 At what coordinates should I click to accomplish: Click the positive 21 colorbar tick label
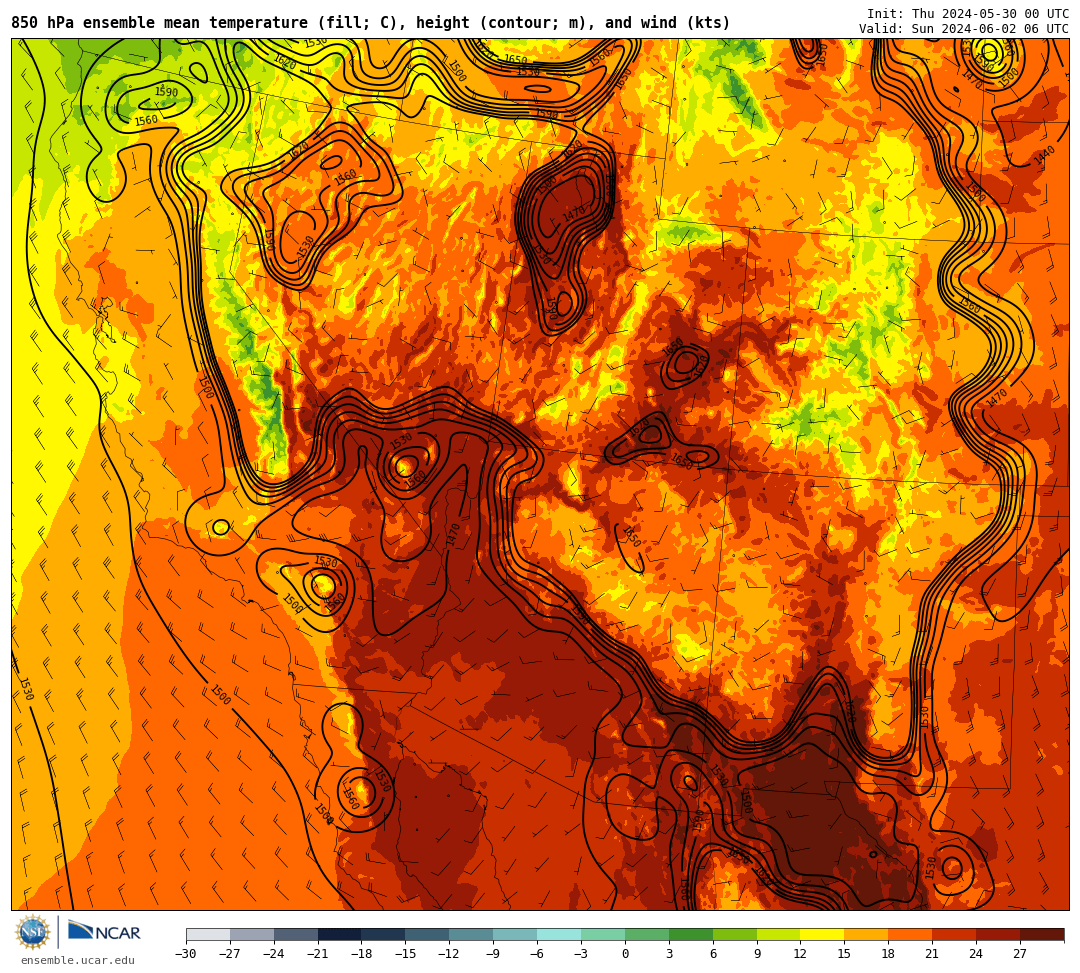click(933, 954)
